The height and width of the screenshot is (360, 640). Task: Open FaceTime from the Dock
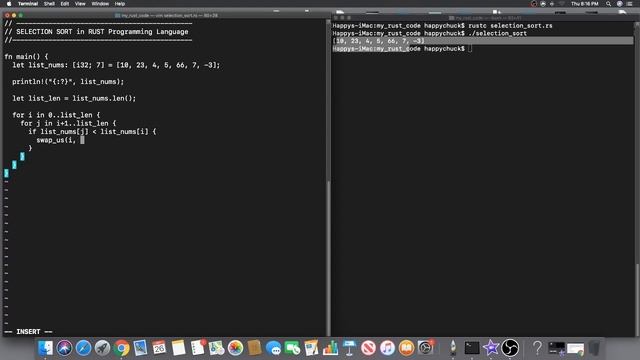pyautogui.click(x=292, y=348)
